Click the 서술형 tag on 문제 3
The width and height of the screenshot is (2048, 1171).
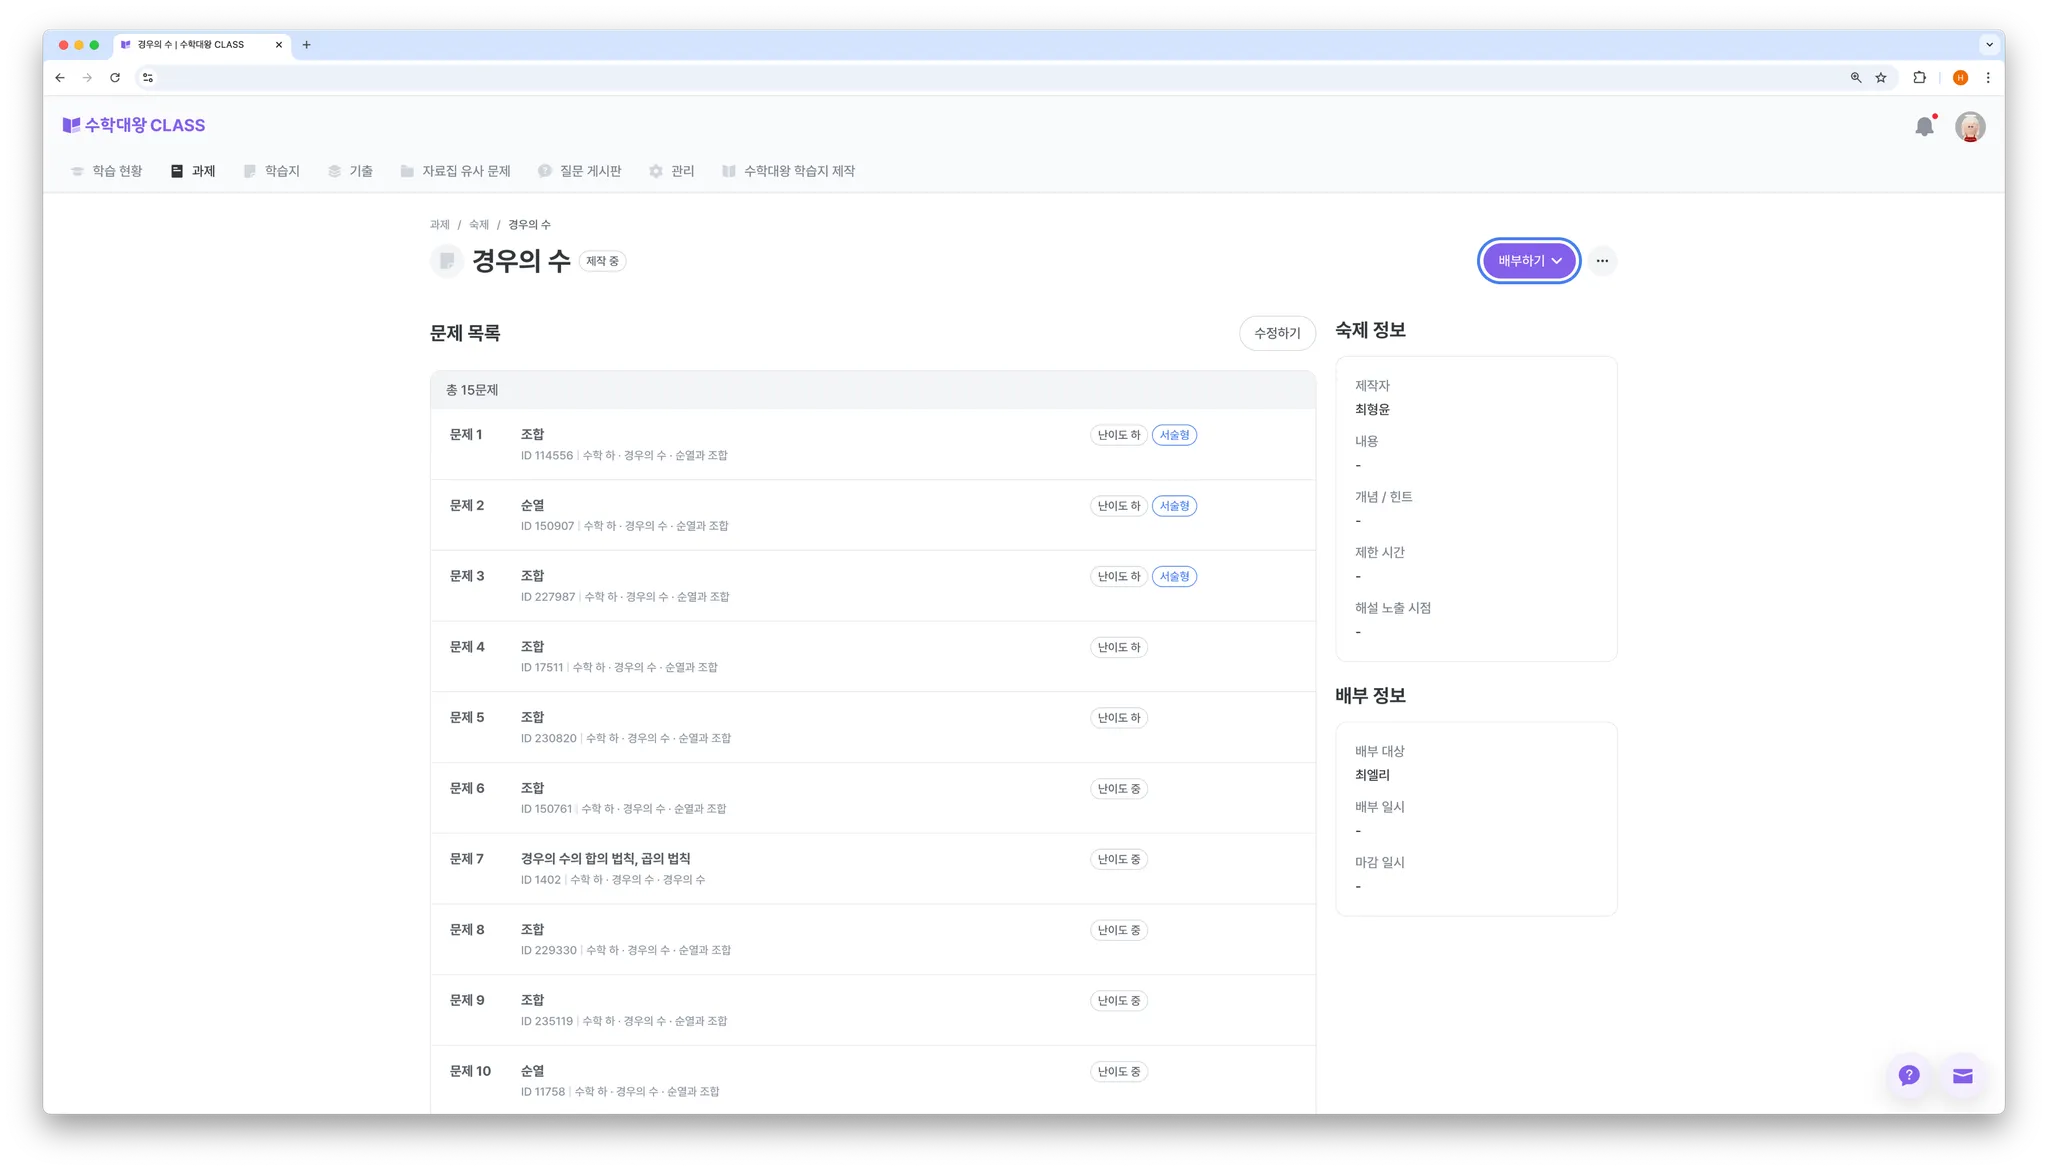point(1174,577)
